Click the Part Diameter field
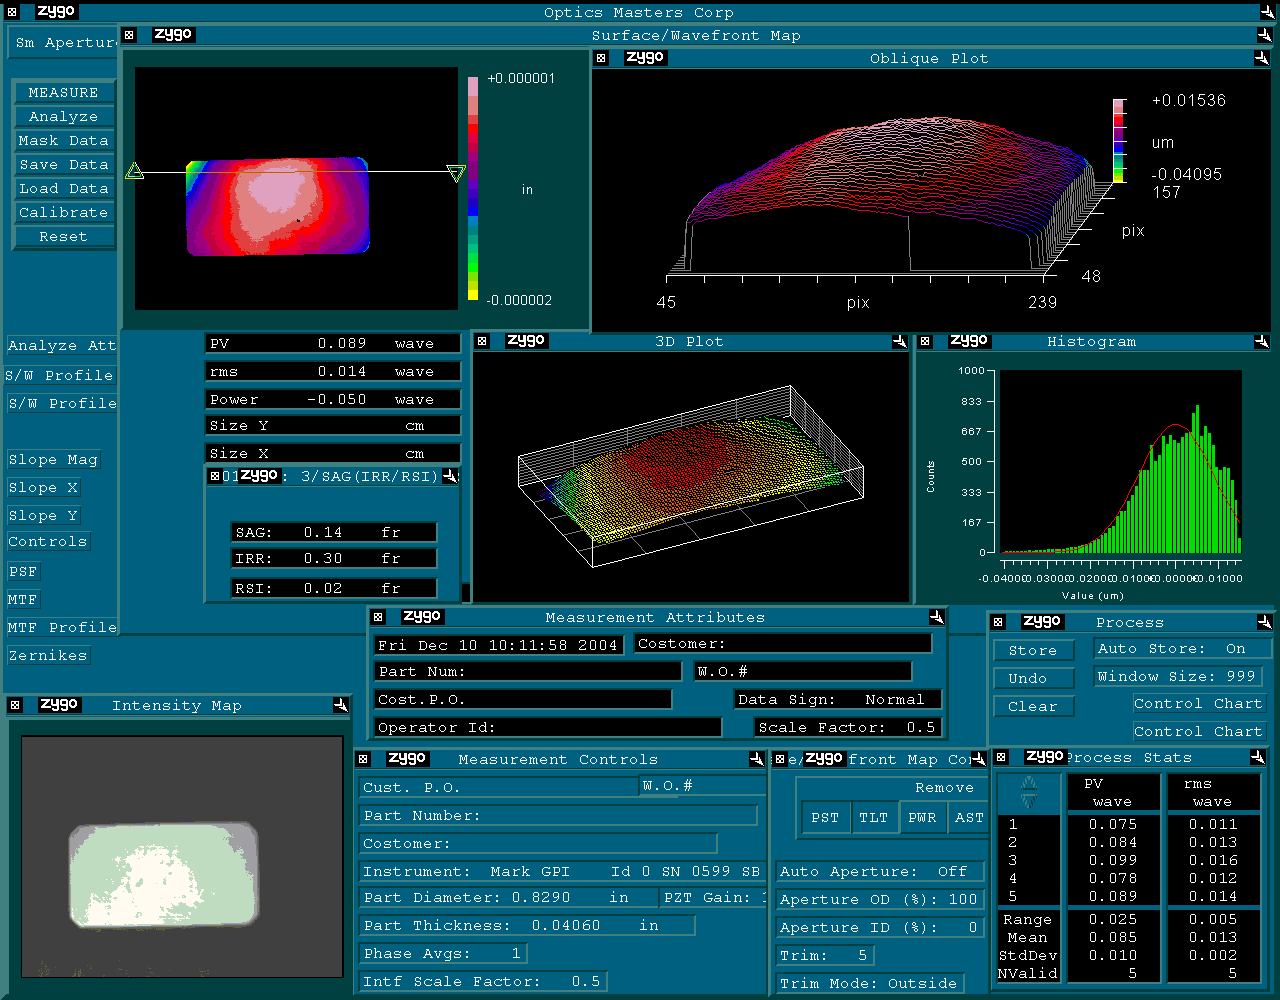Image resolution: width=1280 pixels, height=1000 pixels. pyautogui.click(x=509, y=897)
